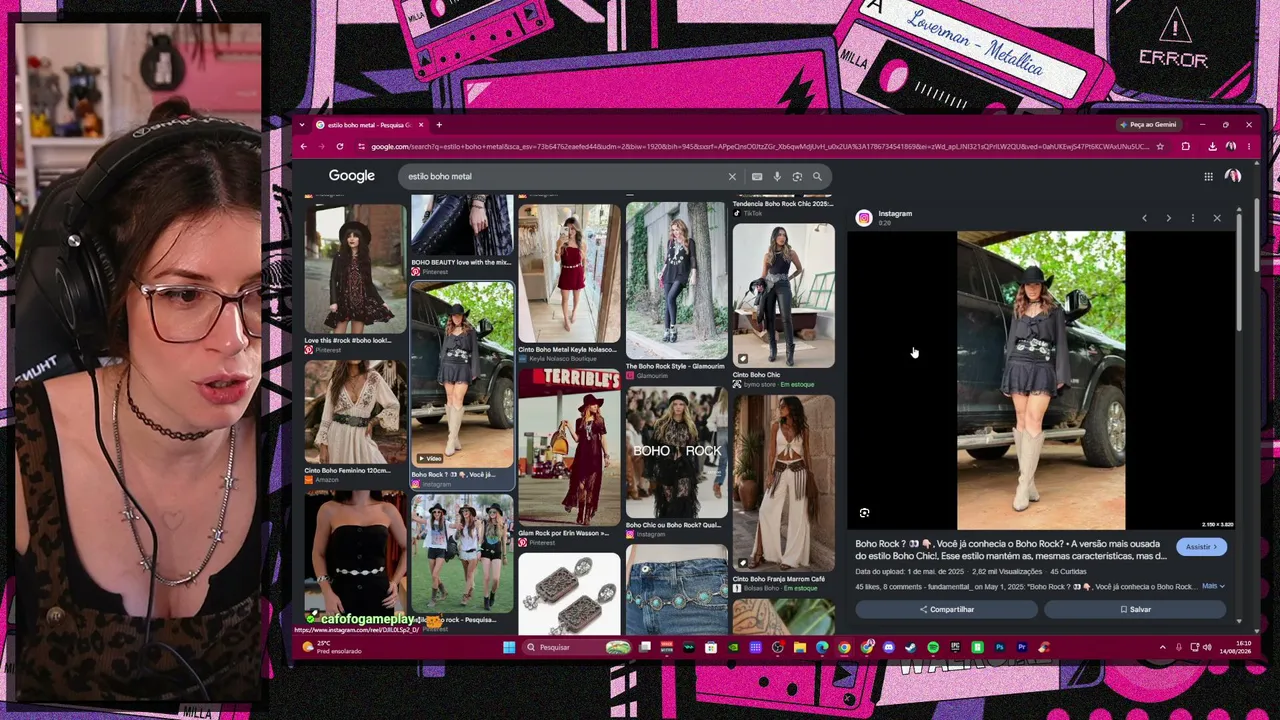The width and height of the screenshot is (1280, 720).
Task: Open a new Chrome tab
Action: tap(438, 125)
